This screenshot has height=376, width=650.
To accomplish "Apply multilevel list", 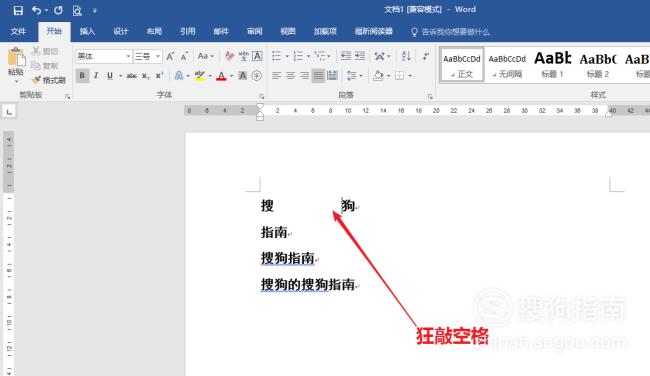I will pos(320,56).
